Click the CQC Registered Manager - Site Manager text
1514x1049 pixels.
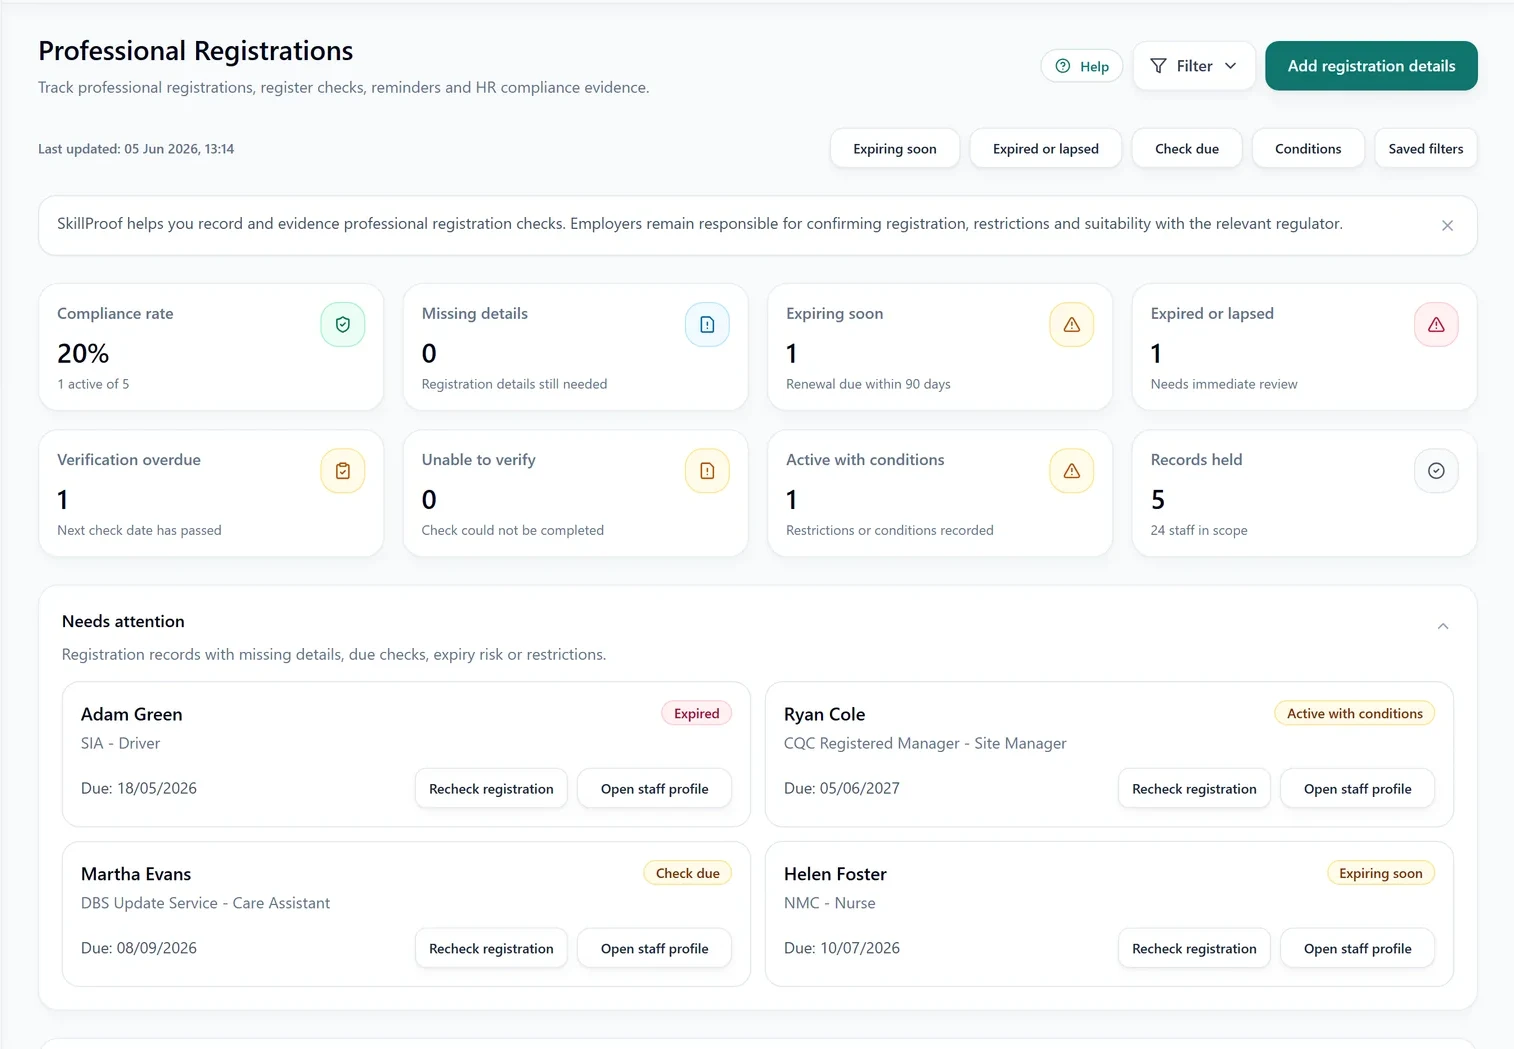coord(925,743)
